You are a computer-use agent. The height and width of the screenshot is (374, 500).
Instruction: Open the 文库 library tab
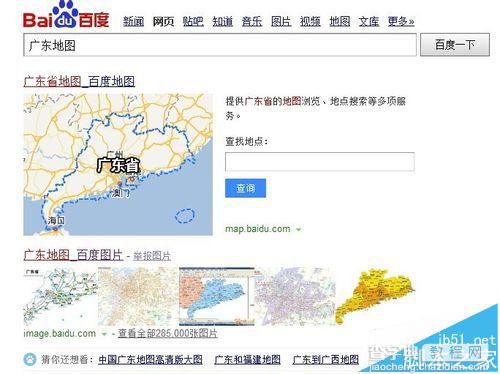point(369,22)
